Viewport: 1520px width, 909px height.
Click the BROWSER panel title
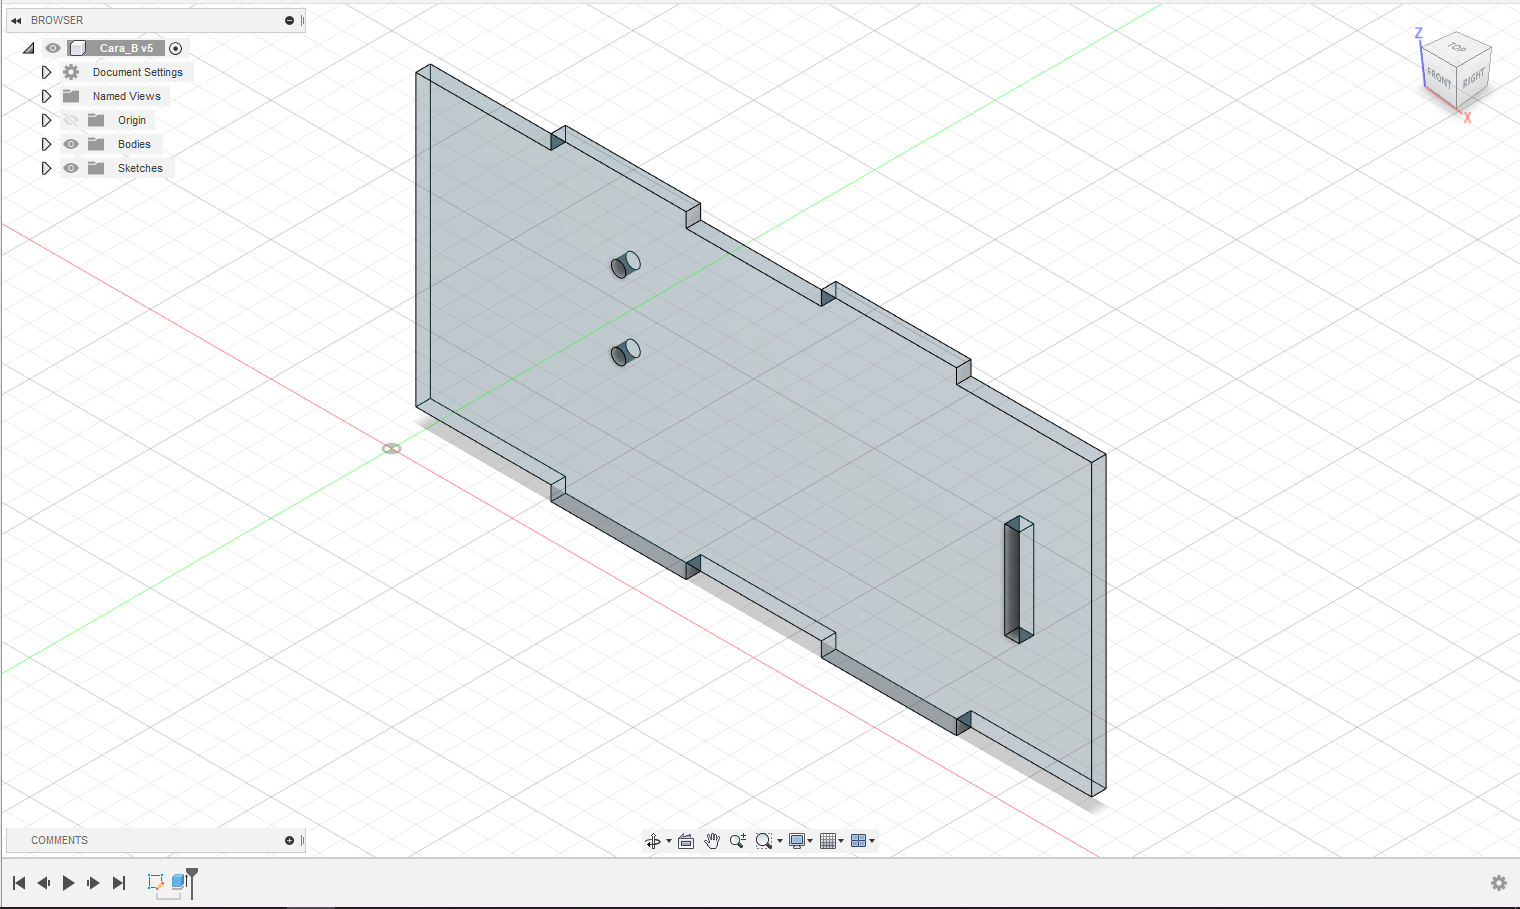57,20
